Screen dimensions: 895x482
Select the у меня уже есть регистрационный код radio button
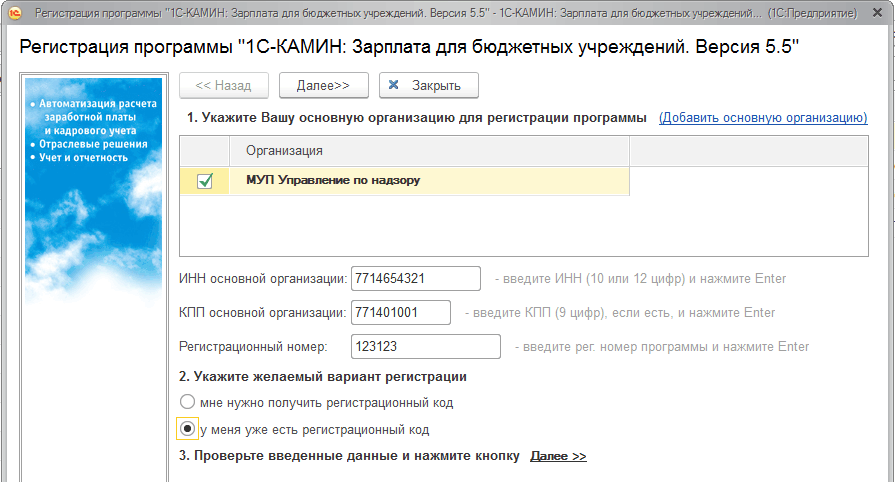(187, 430)
